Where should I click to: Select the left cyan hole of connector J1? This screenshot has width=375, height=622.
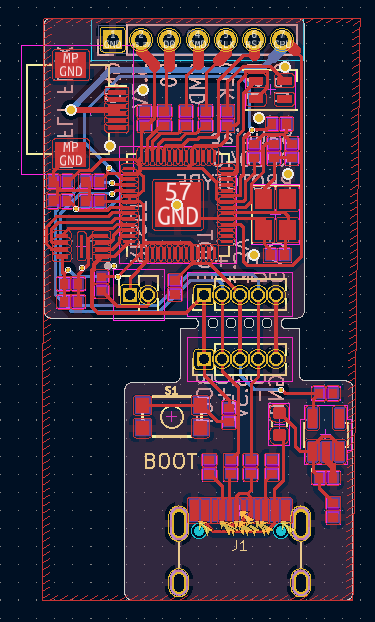coord(199,530)
